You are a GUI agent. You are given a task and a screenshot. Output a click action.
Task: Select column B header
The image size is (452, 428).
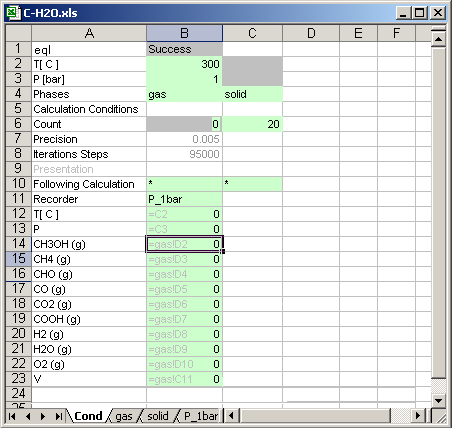click(184, 33)
